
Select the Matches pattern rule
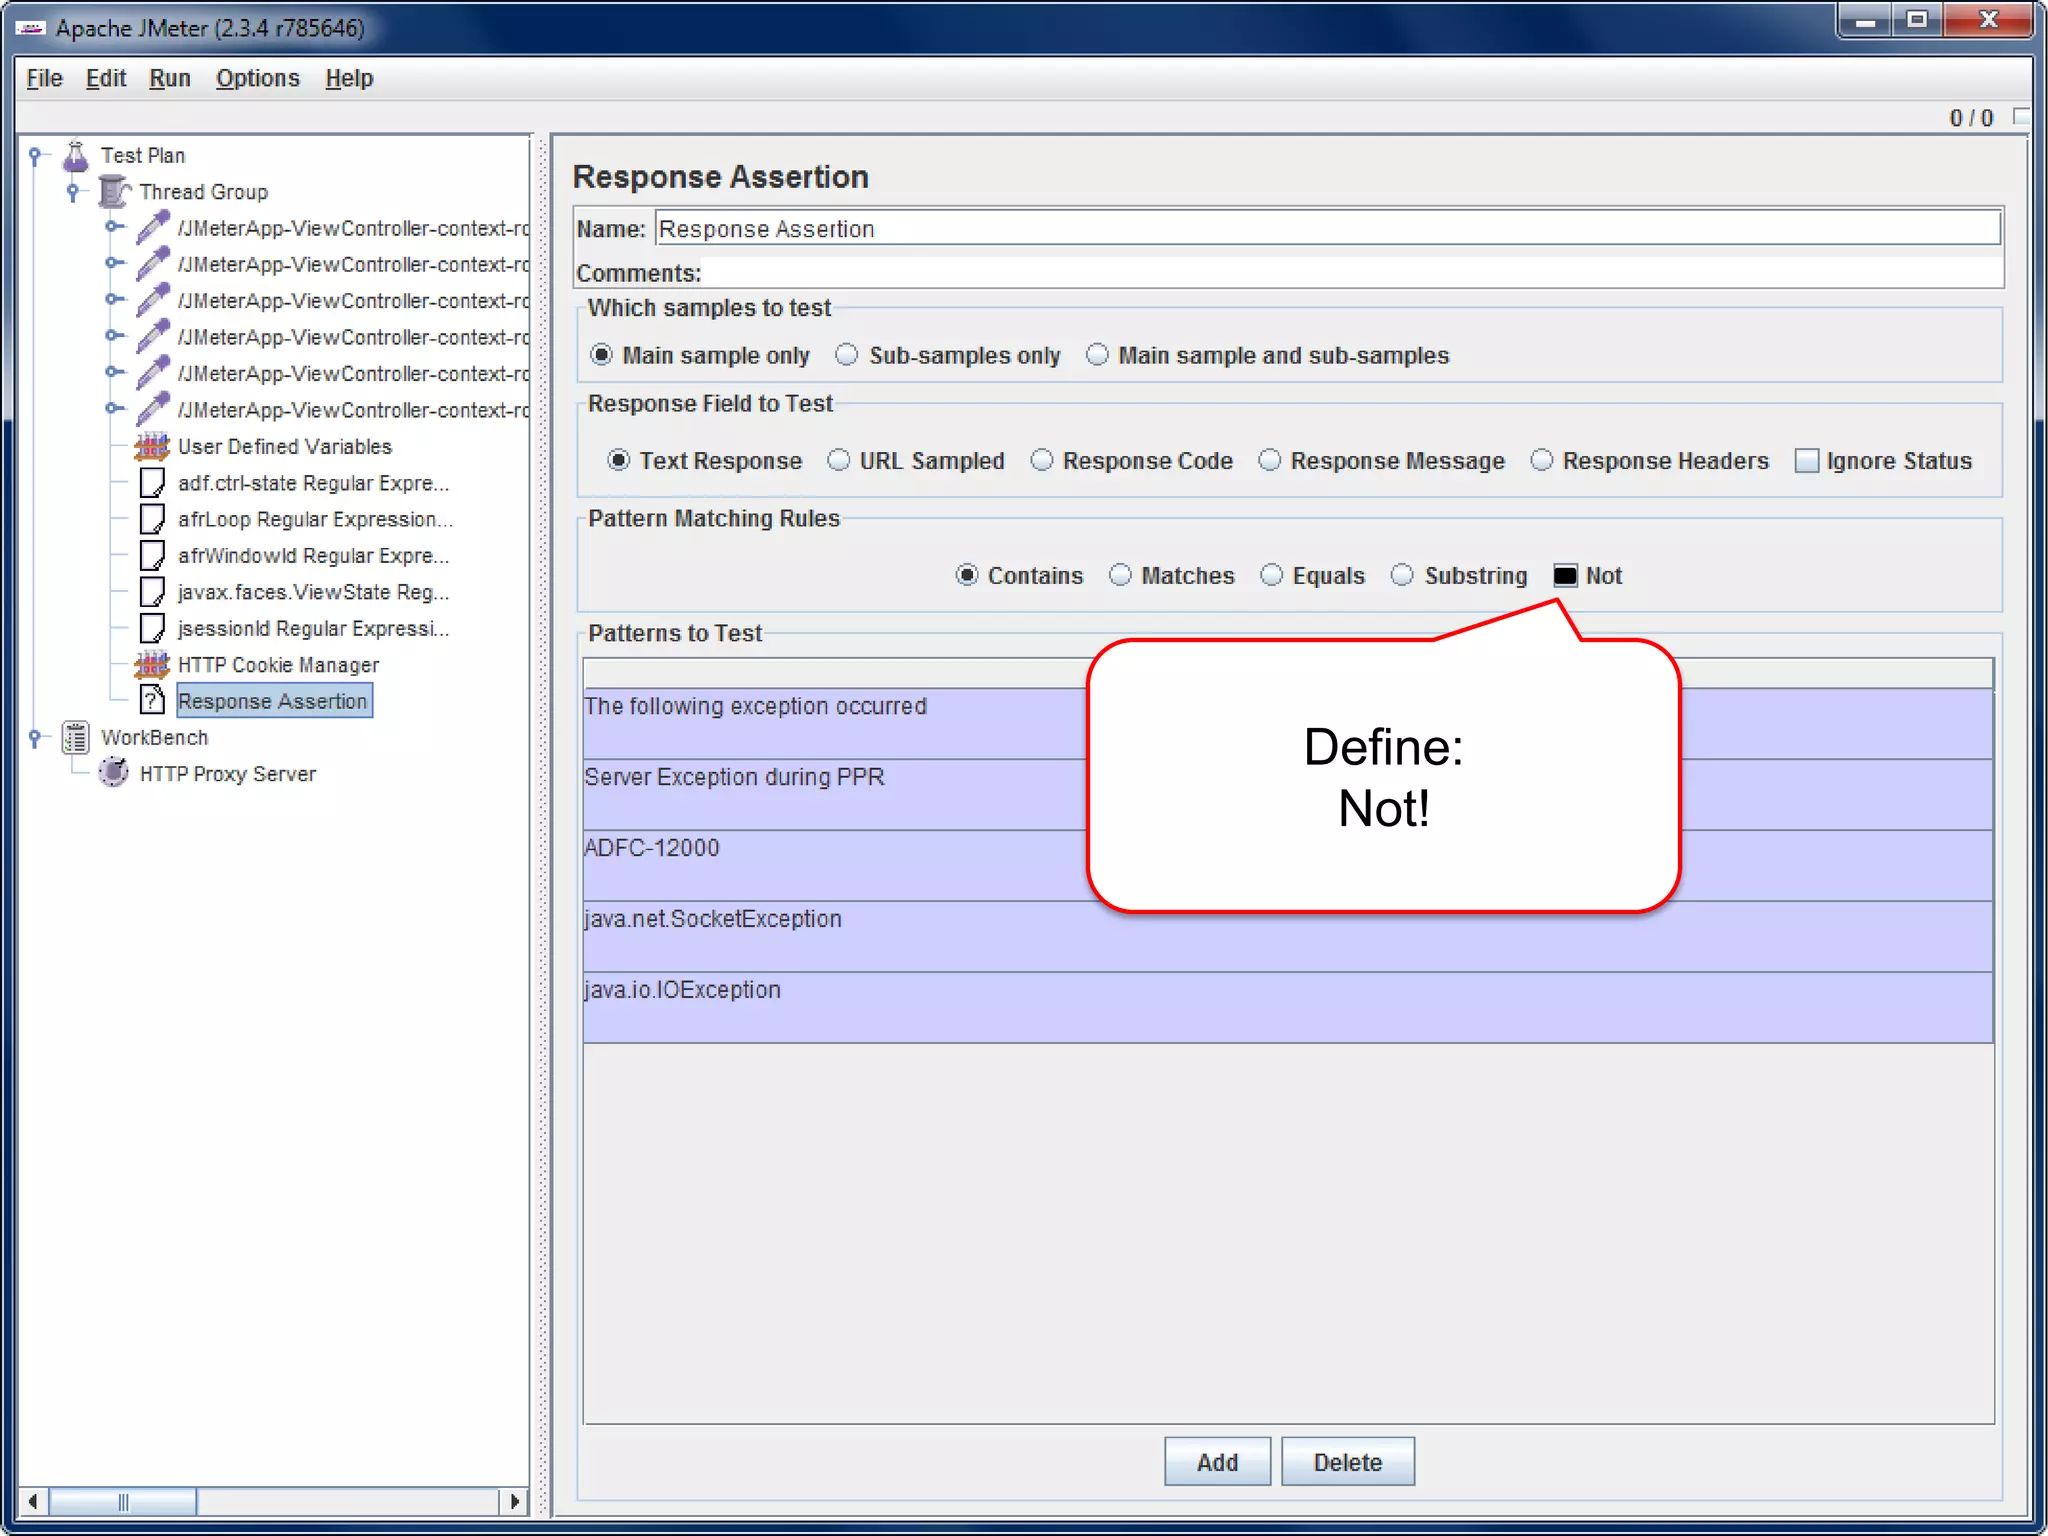point(1120,575)
